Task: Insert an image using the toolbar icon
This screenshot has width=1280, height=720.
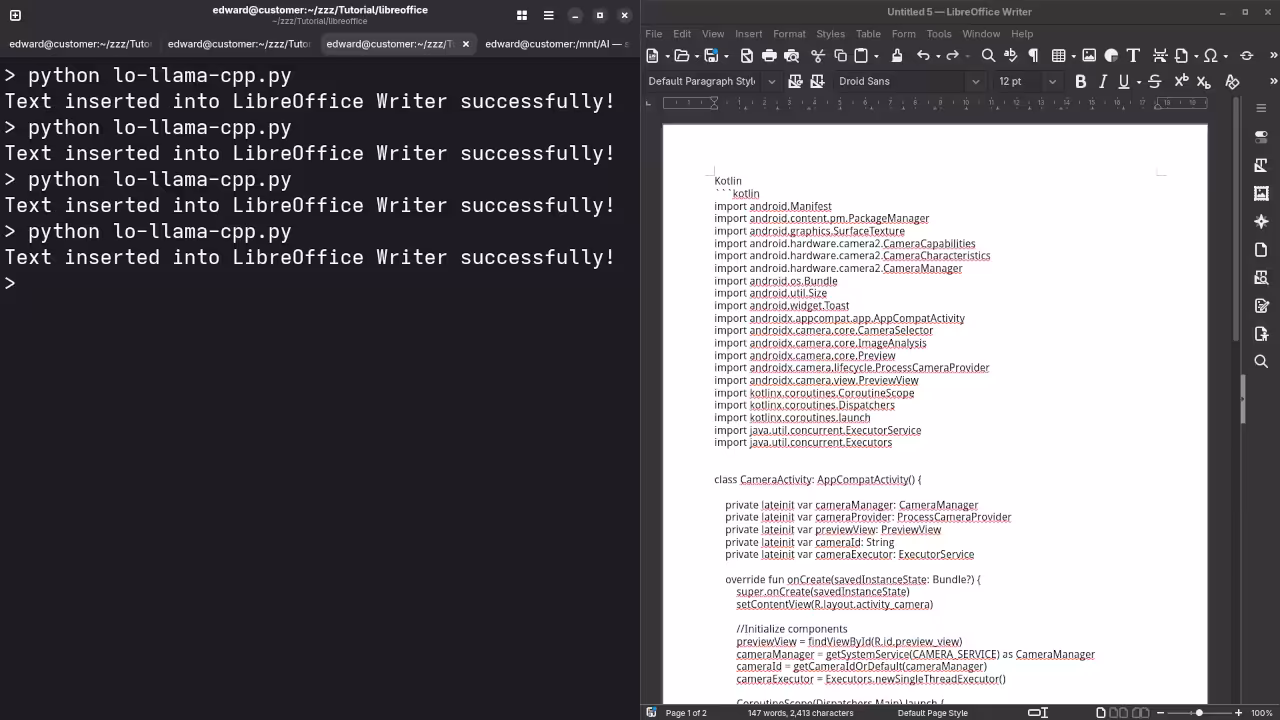Action: [x=1089, y=55]
